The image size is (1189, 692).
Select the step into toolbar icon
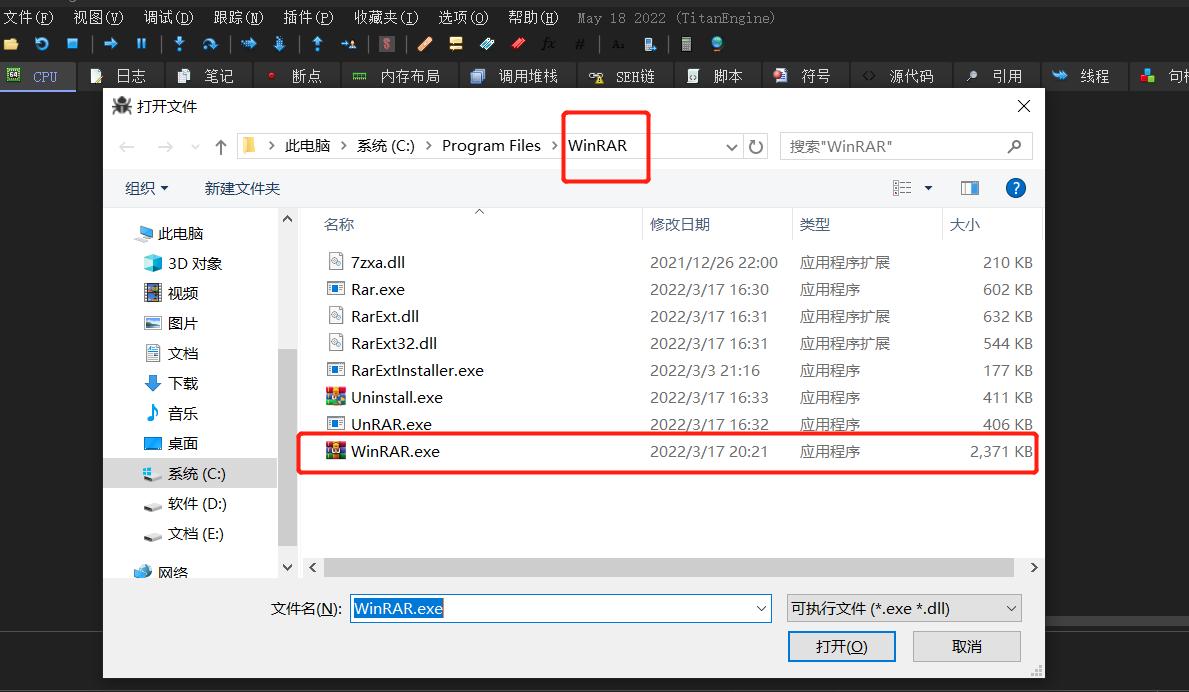tap(179, 44)
